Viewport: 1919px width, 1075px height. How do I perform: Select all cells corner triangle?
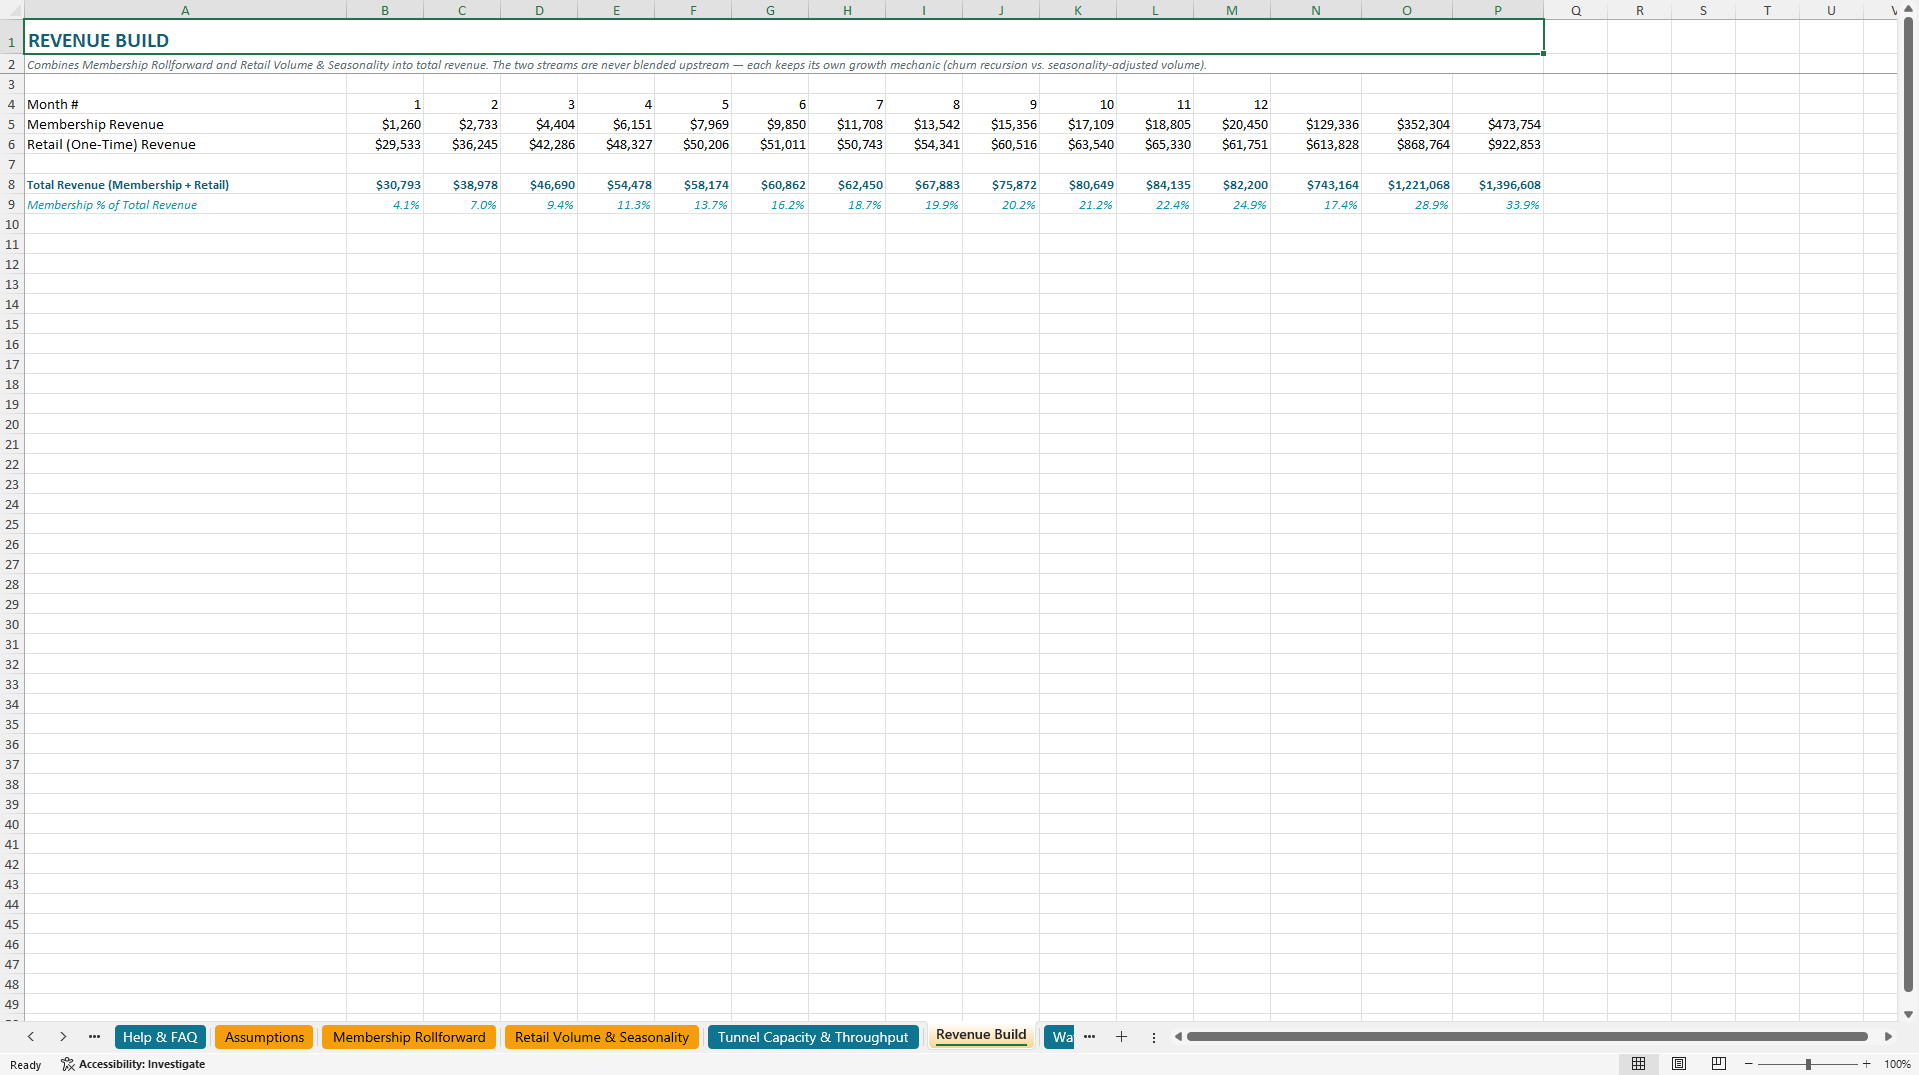[12, 10]
